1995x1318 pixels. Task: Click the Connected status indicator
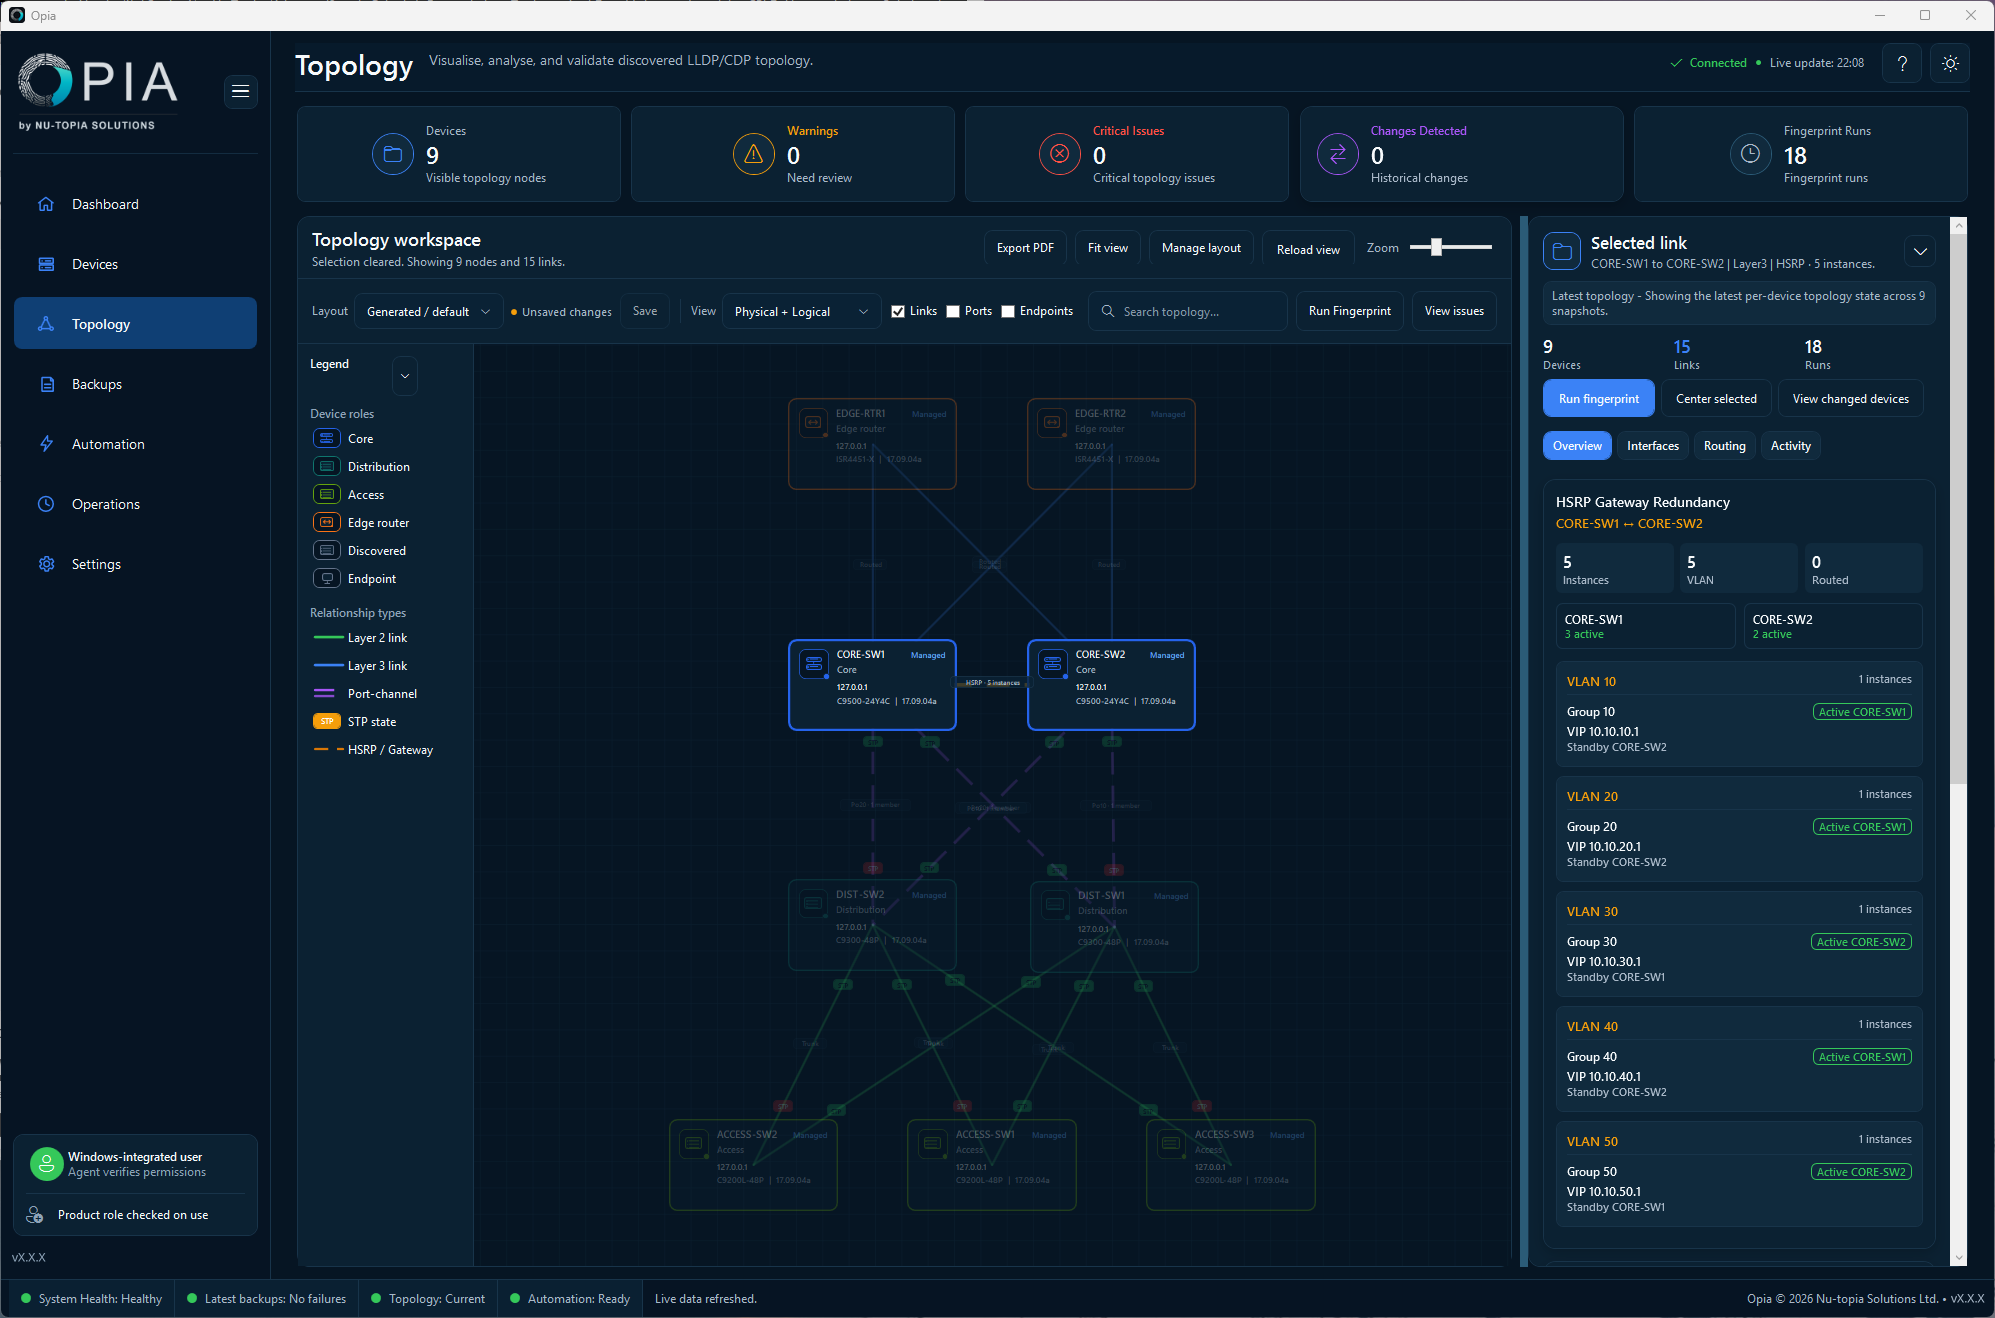click(x=1709, y=63)
